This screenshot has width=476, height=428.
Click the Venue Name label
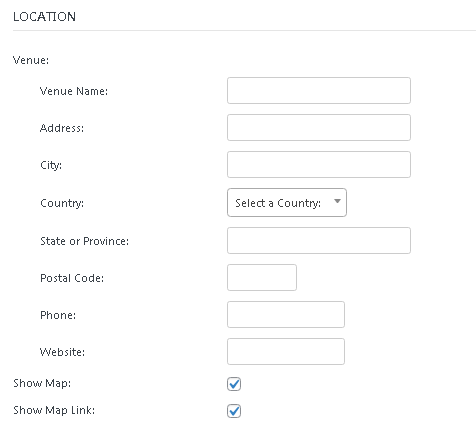point(74,91)
